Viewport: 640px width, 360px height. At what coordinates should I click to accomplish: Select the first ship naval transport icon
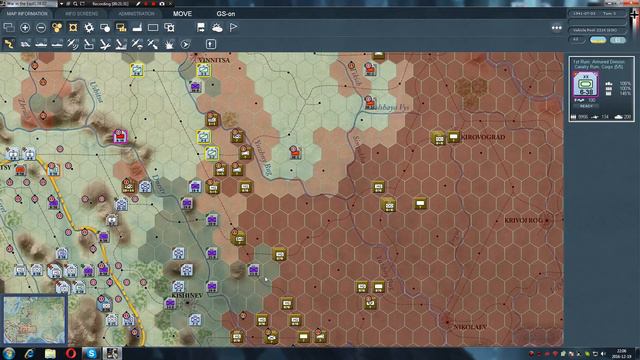[x=41, y=44]
